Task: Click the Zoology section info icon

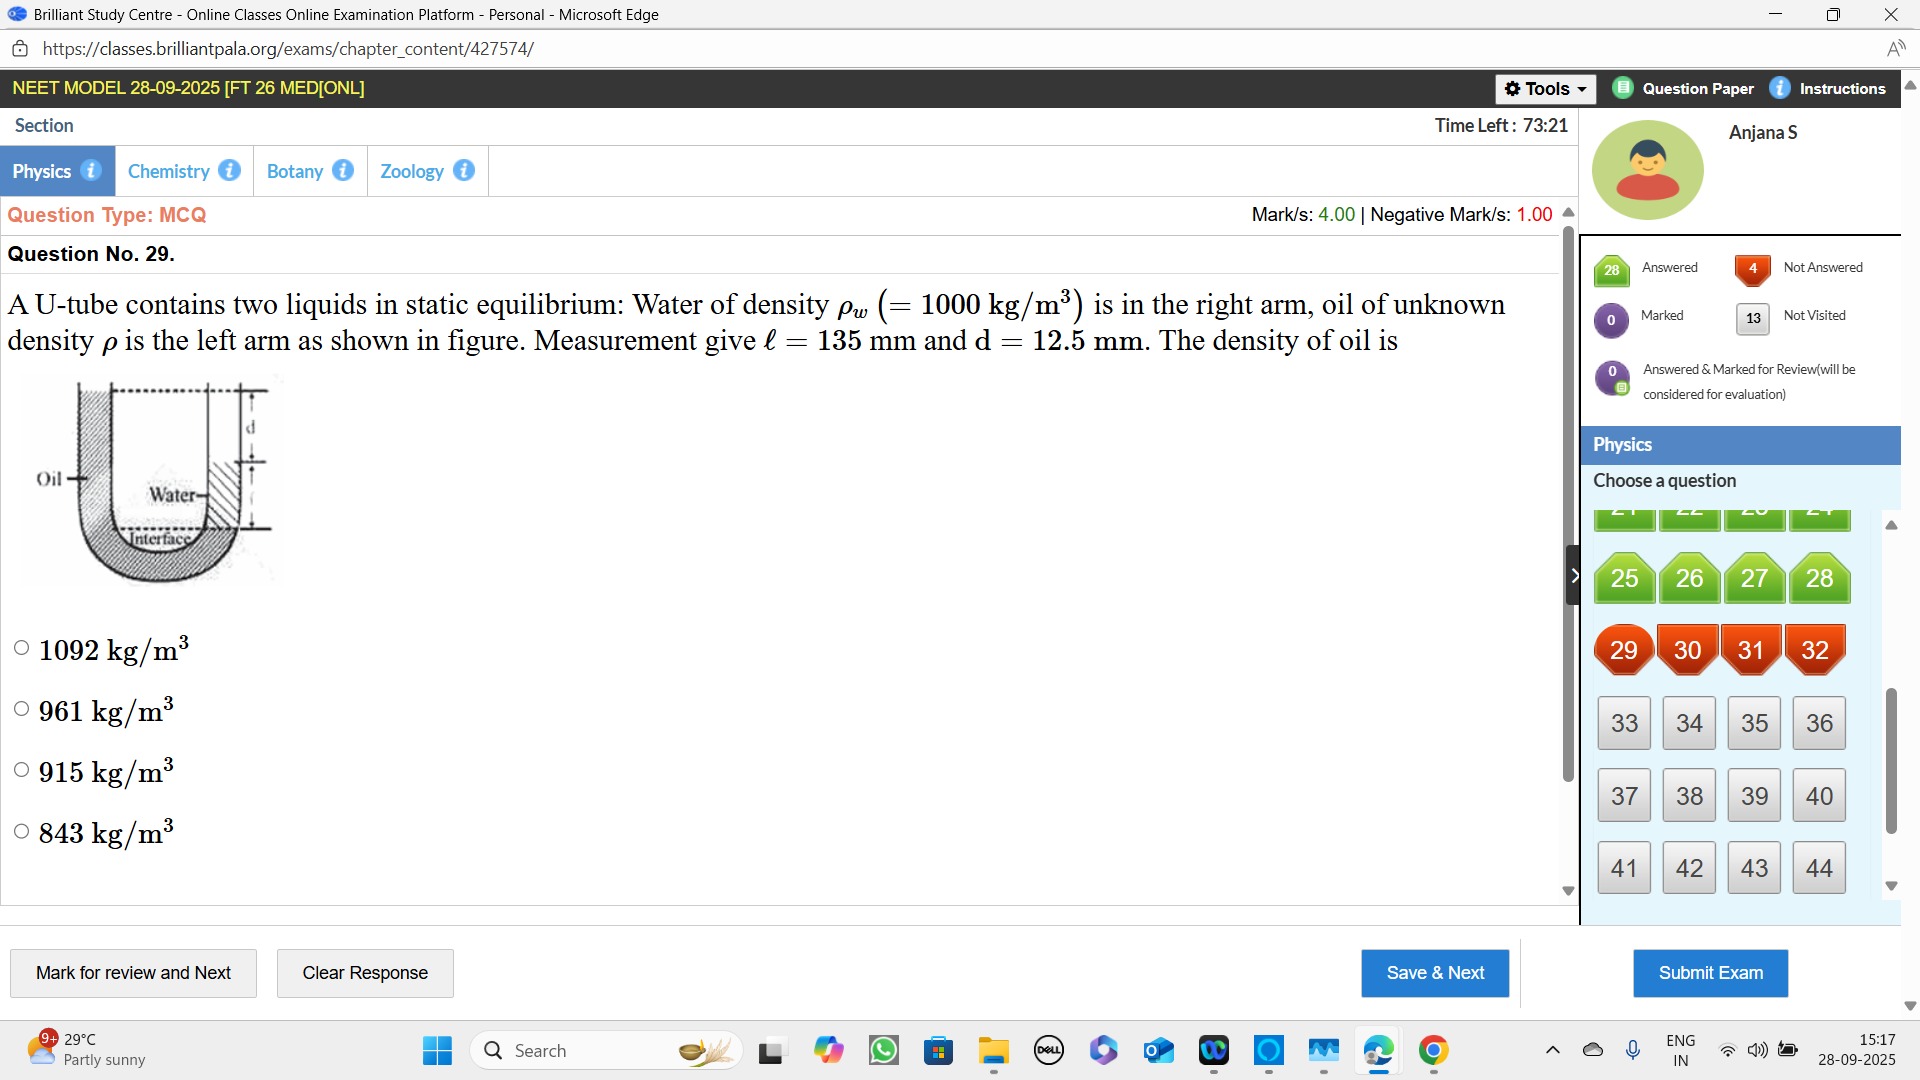Action: (x=464, y=170)
